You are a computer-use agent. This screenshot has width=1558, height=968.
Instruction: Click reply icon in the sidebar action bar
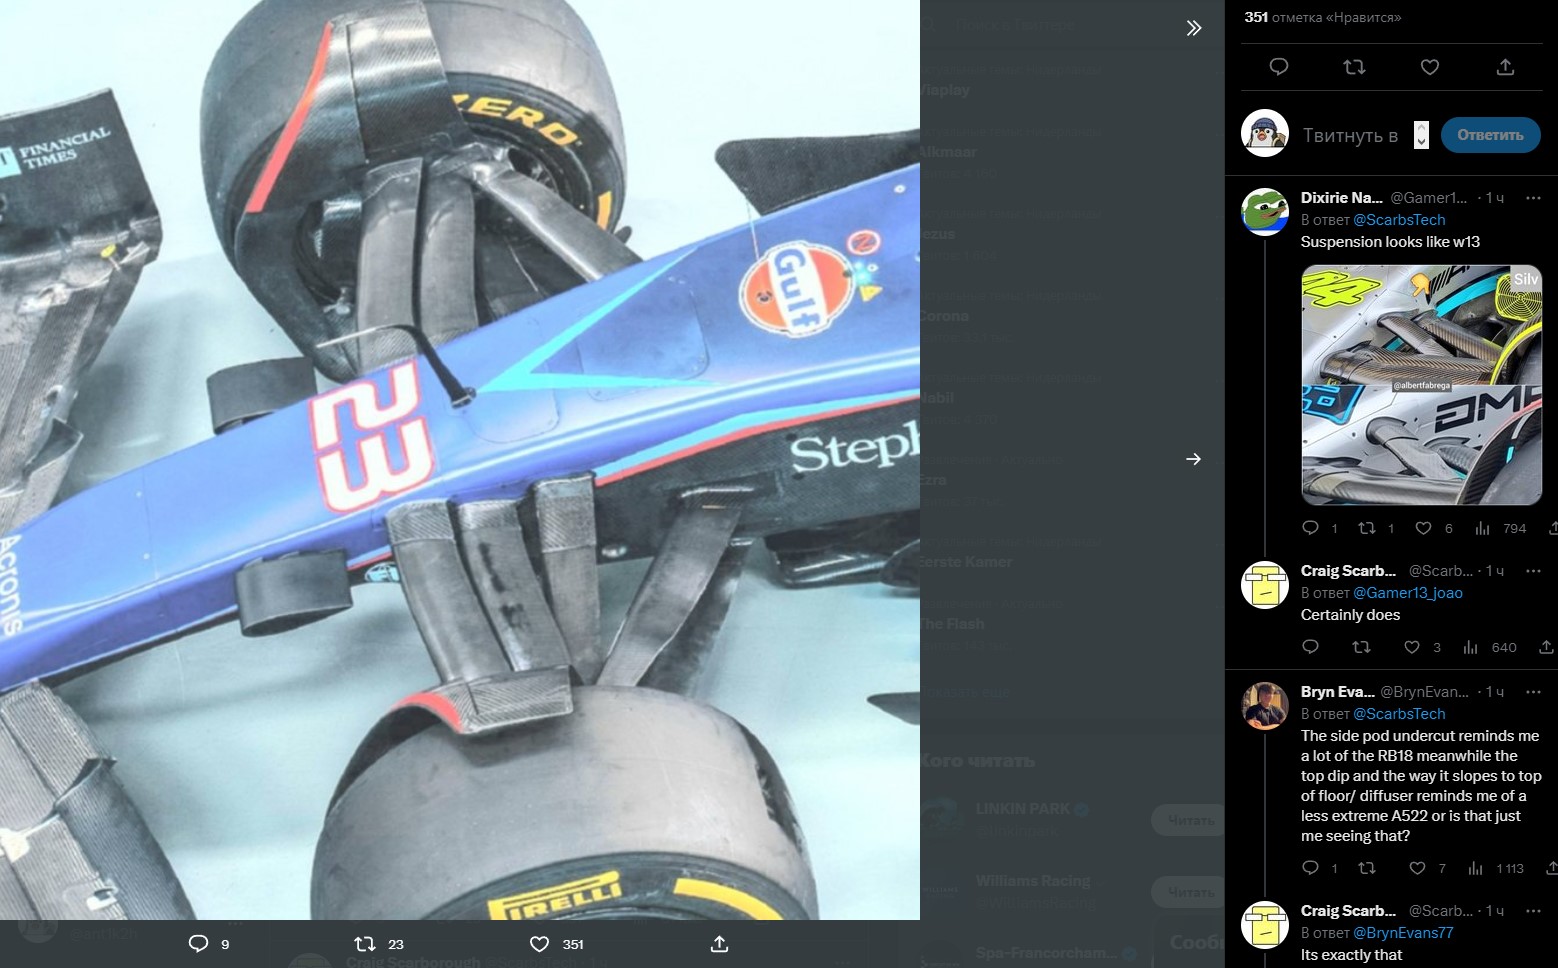coord(1278,67)
